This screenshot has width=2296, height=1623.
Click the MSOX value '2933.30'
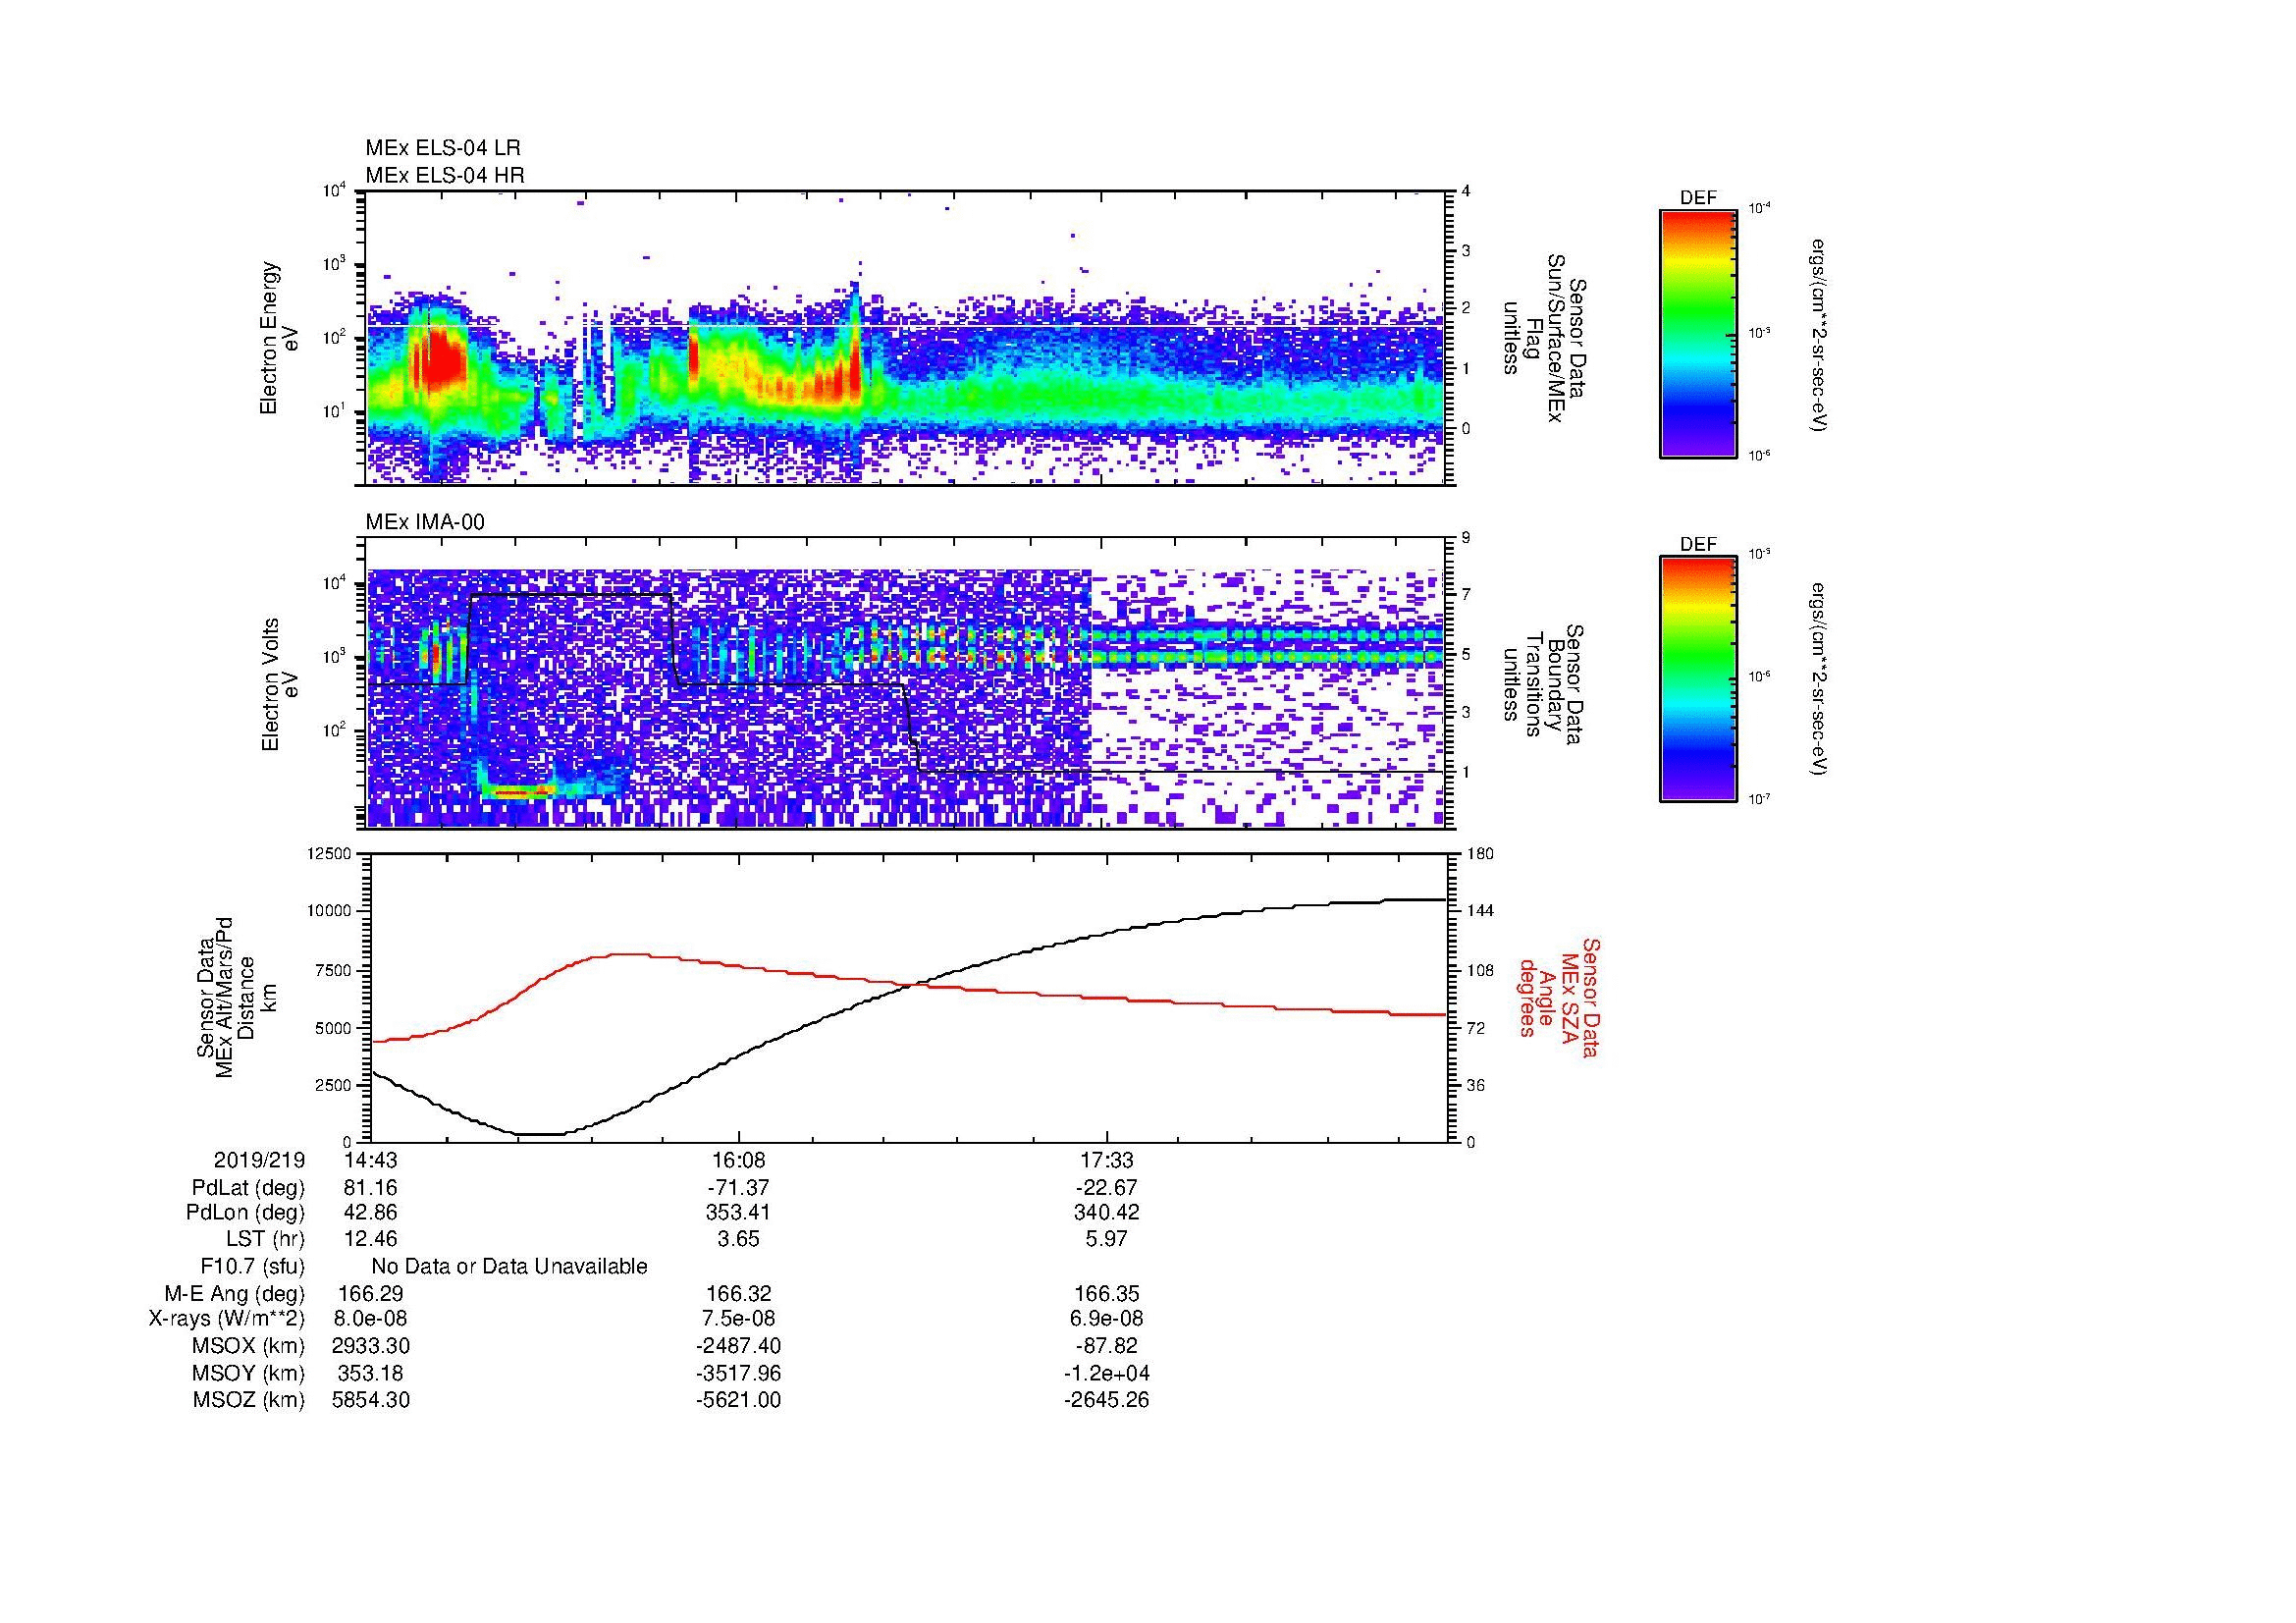coord(371,1346)
